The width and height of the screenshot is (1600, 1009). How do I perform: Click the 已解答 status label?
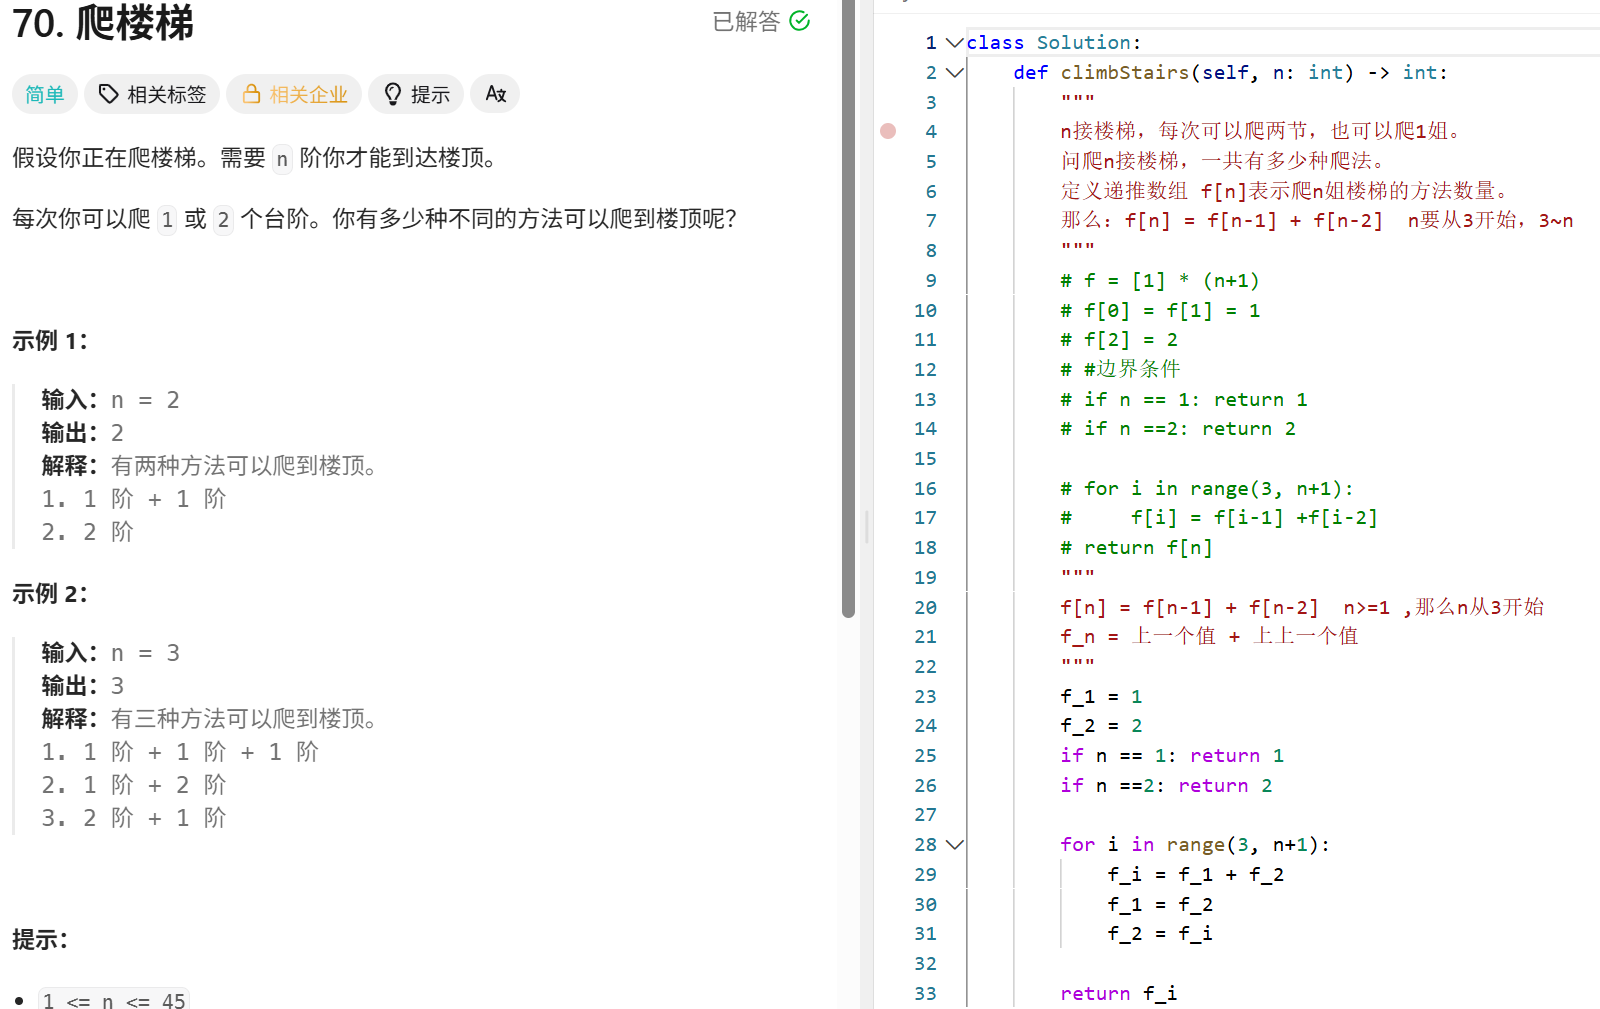745,20
